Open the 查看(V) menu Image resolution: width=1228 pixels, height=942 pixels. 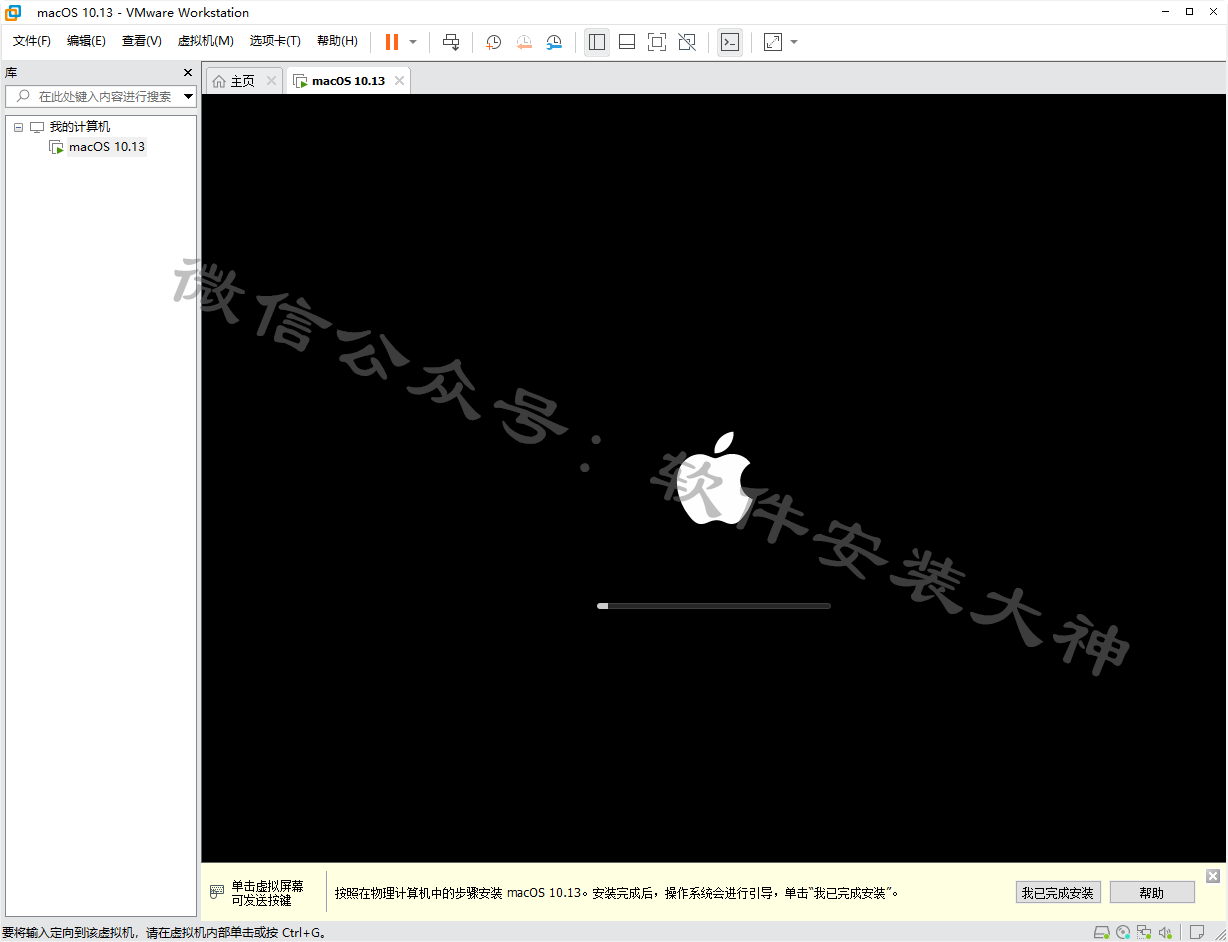142,41
